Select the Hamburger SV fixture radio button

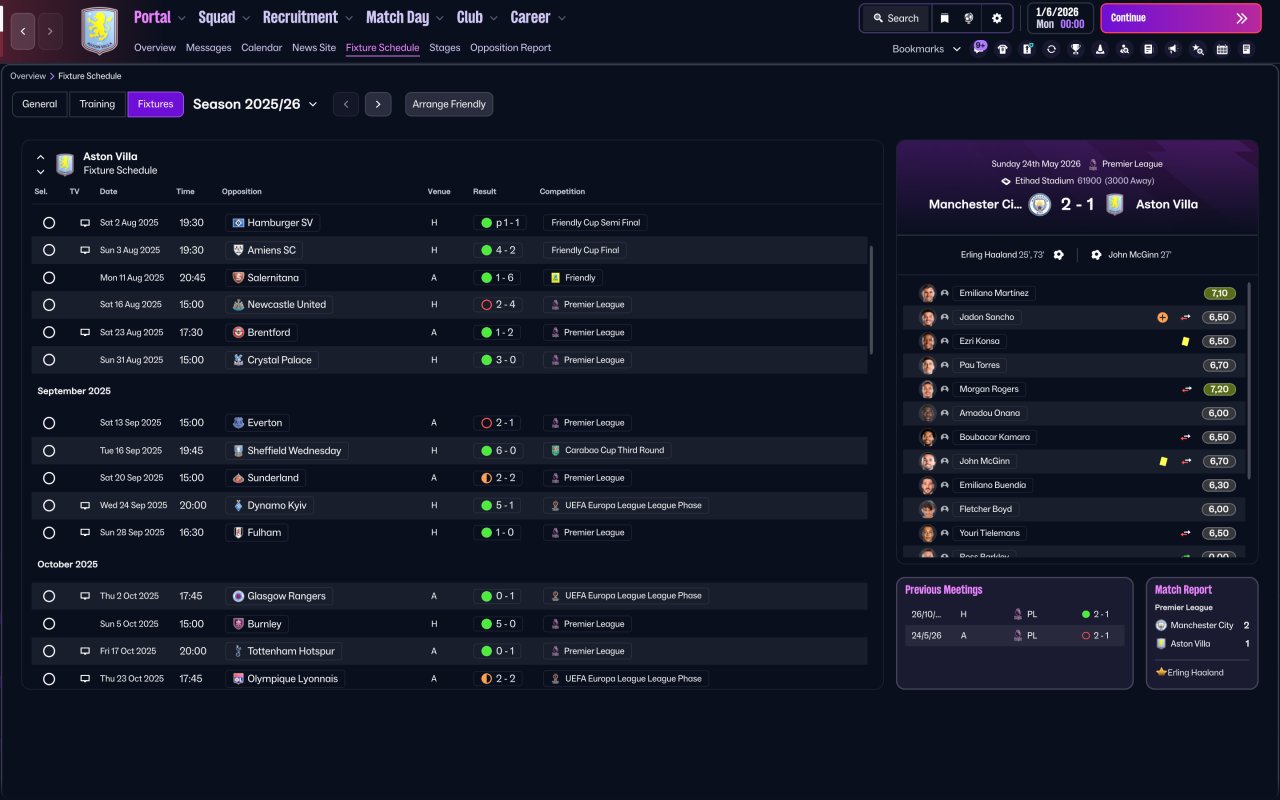coord(49,223)
